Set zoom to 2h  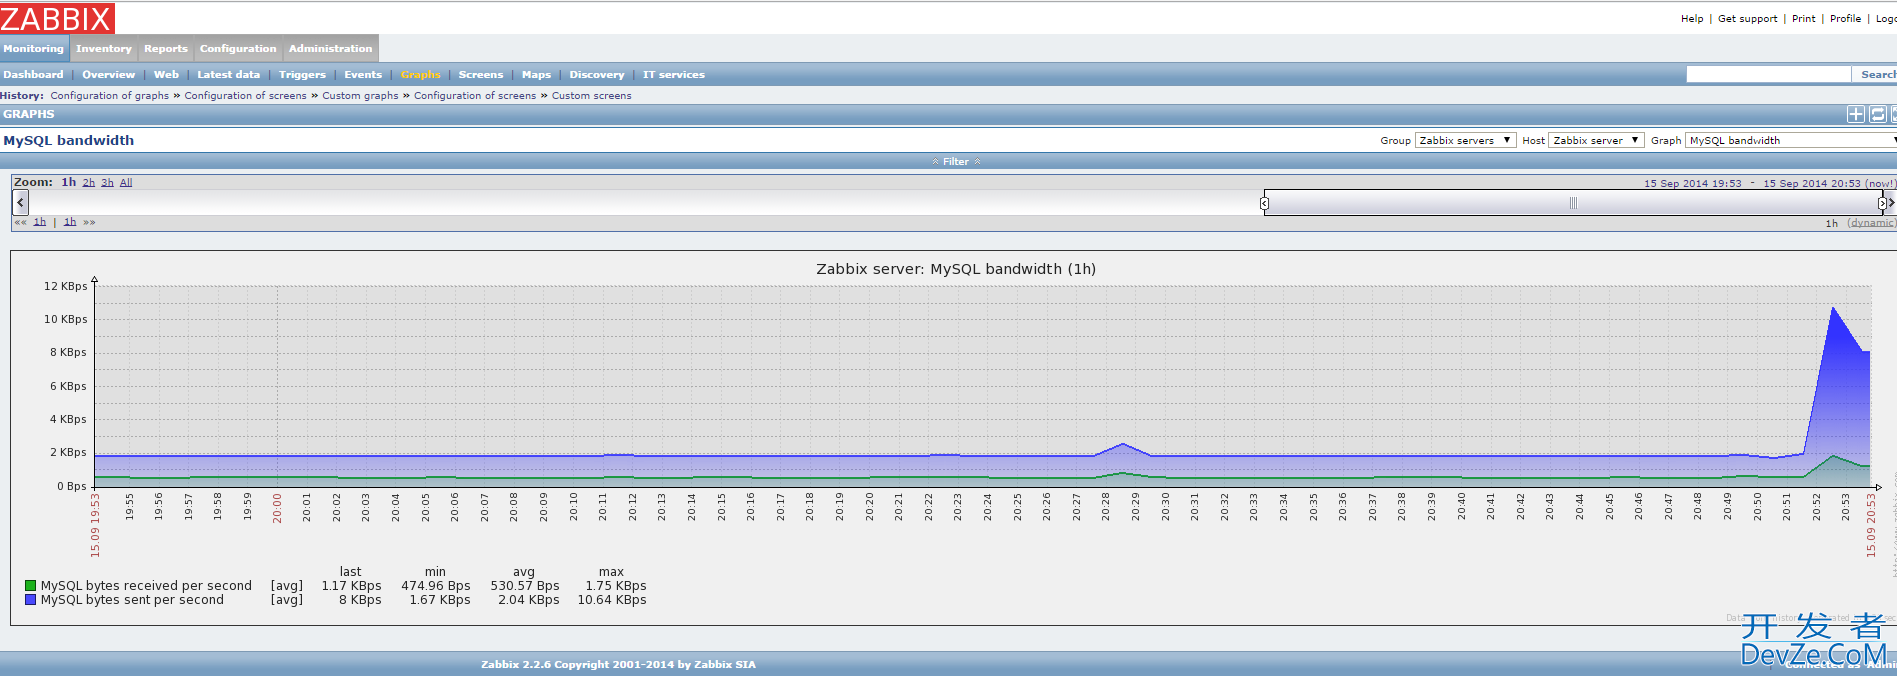pyautogui.click(x=89, y=182)
